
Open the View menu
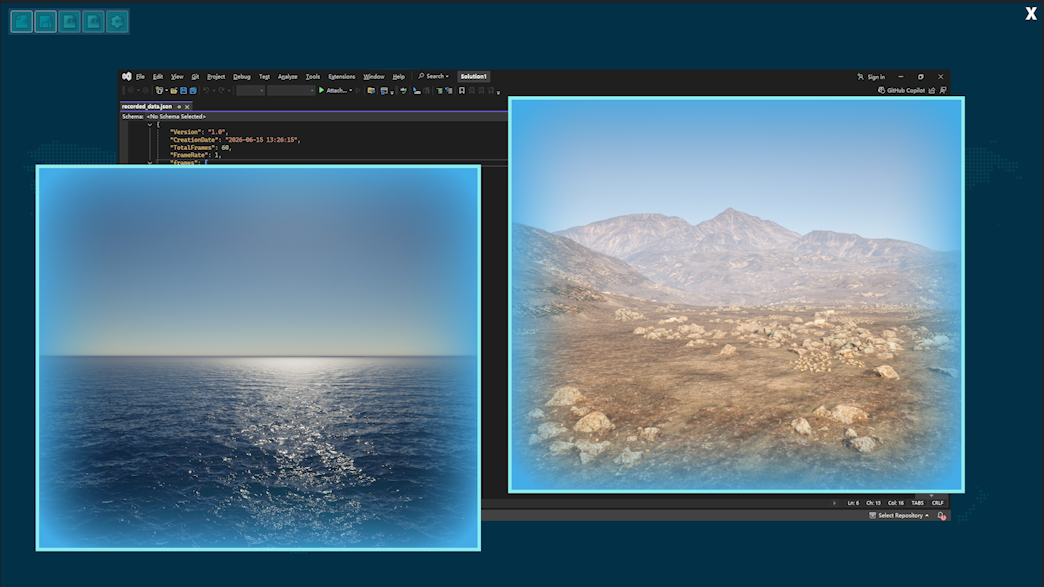coord(177,77)
